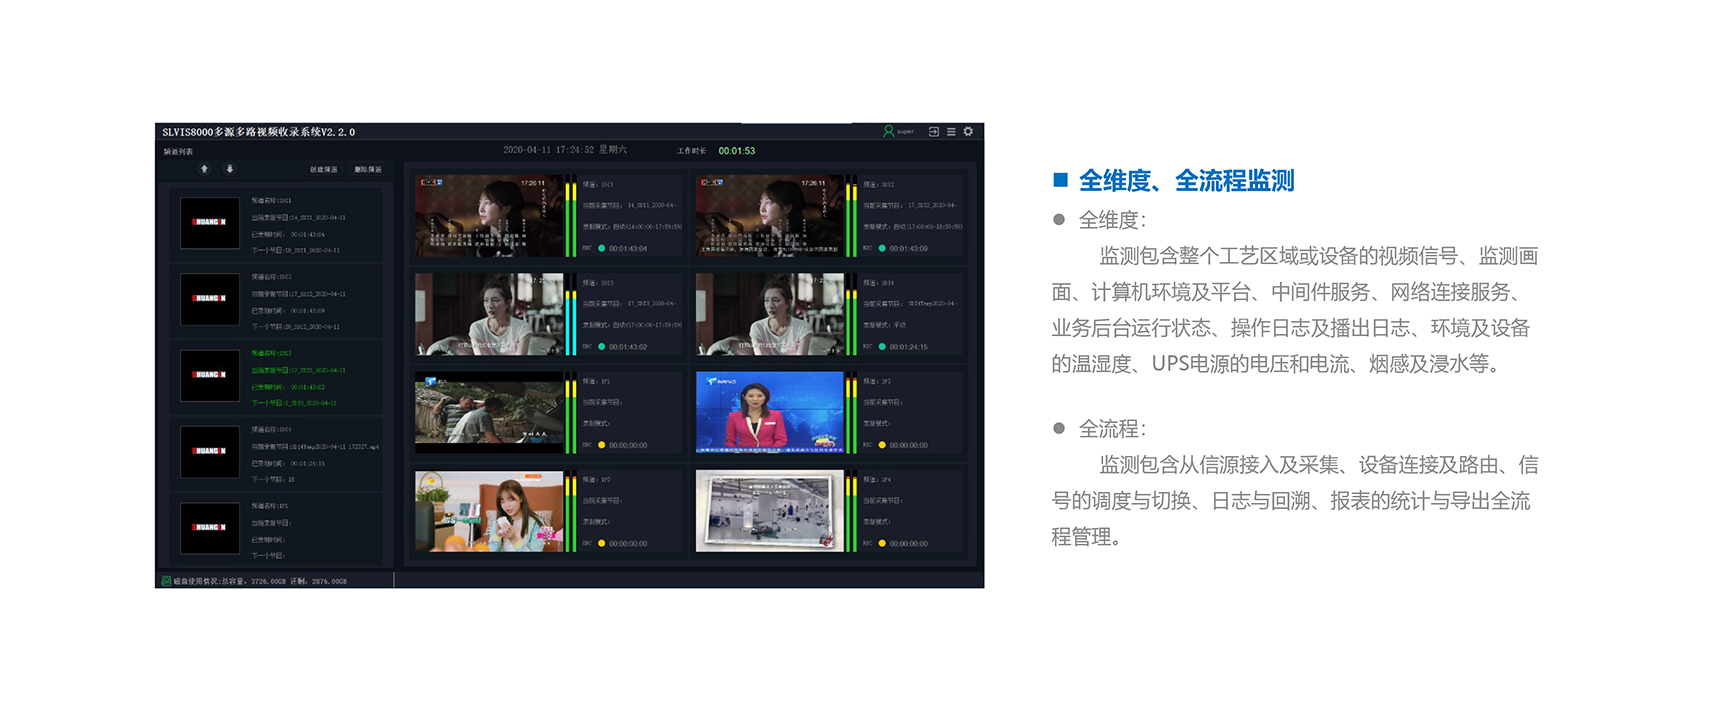This screenshot has height=727, width=1725.
Task: Open the hamburger menu icon in header
Action: (x=951, y=131)
